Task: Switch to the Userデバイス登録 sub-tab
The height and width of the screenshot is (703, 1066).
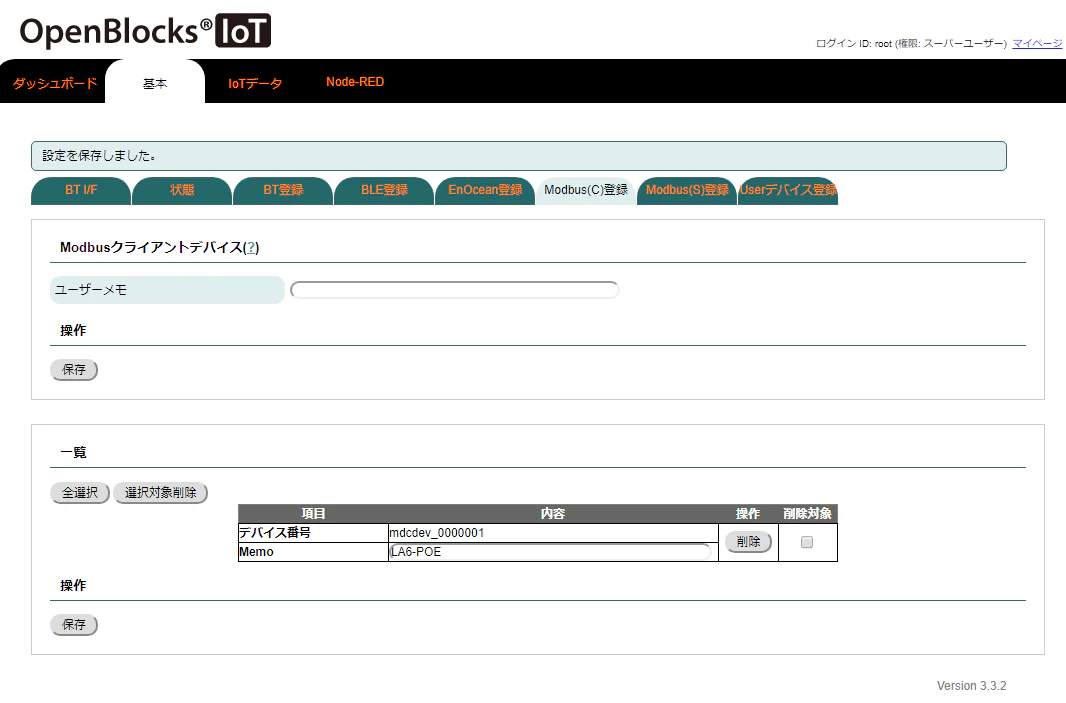Action: click(x=788, y=190)
